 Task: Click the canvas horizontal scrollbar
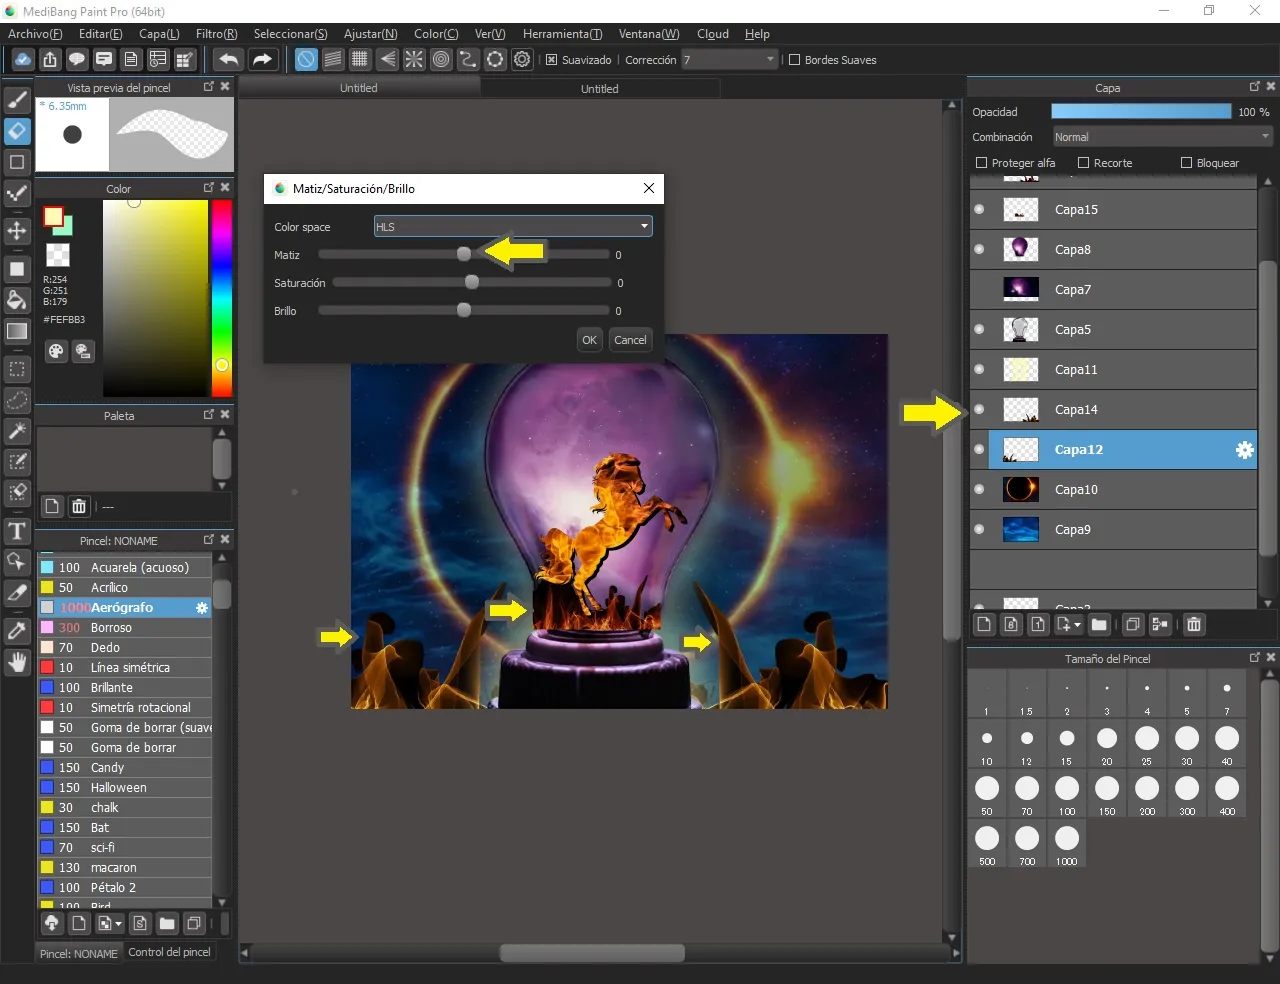click(592, 953)
